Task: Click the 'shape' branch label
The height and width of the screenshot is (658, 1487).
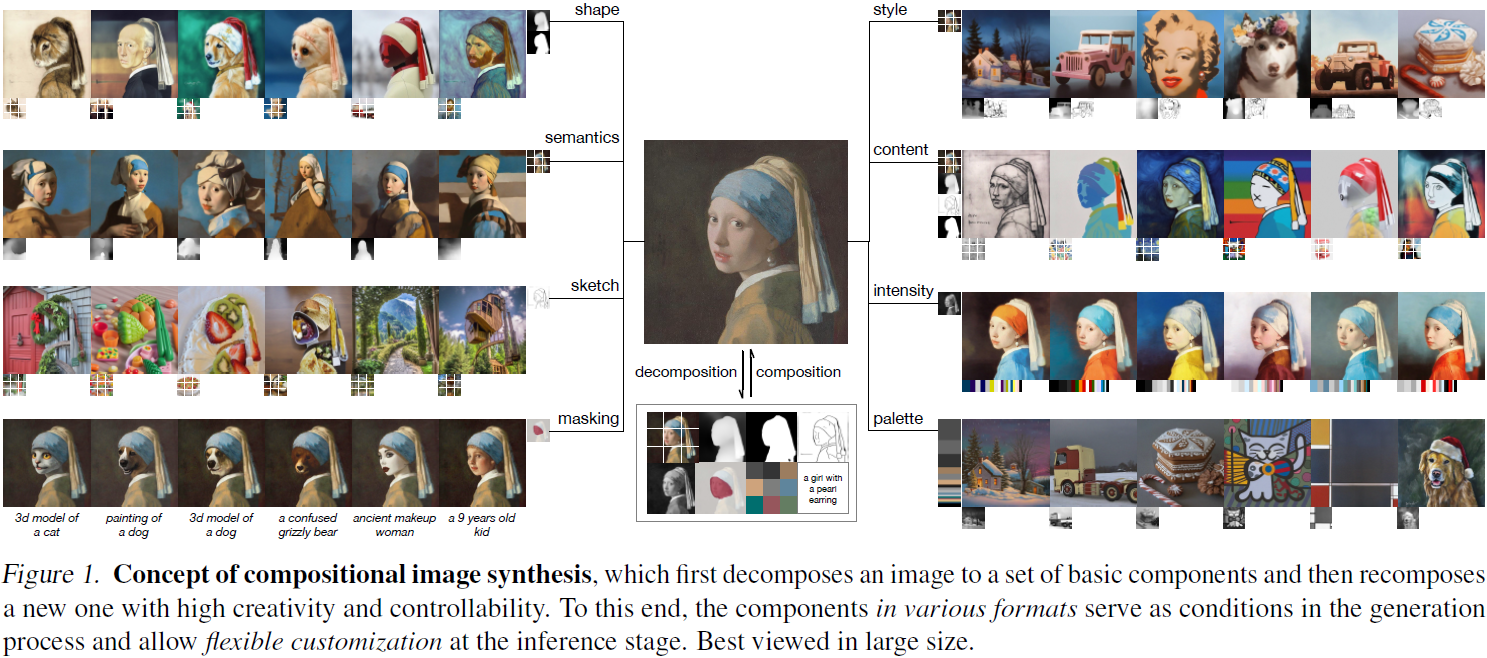Action: click(597, 10)
